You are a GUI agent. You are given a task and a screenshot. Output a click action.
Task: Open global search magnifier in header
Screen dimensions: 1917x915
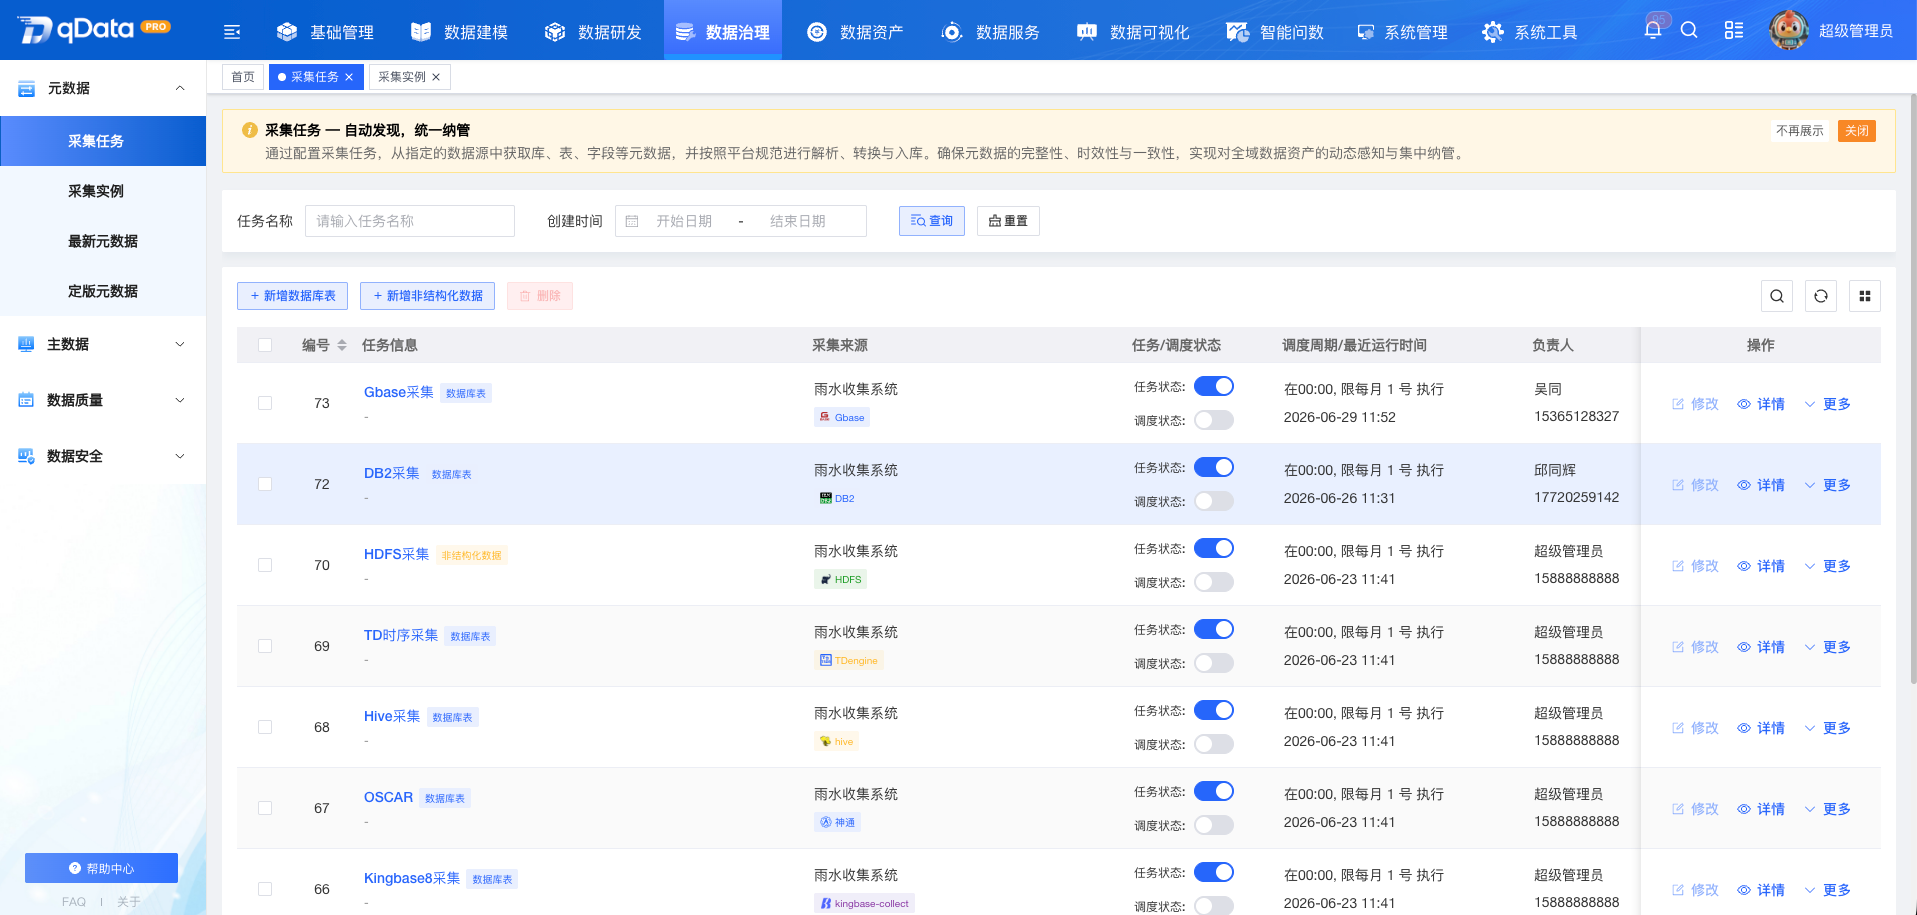1689,30
